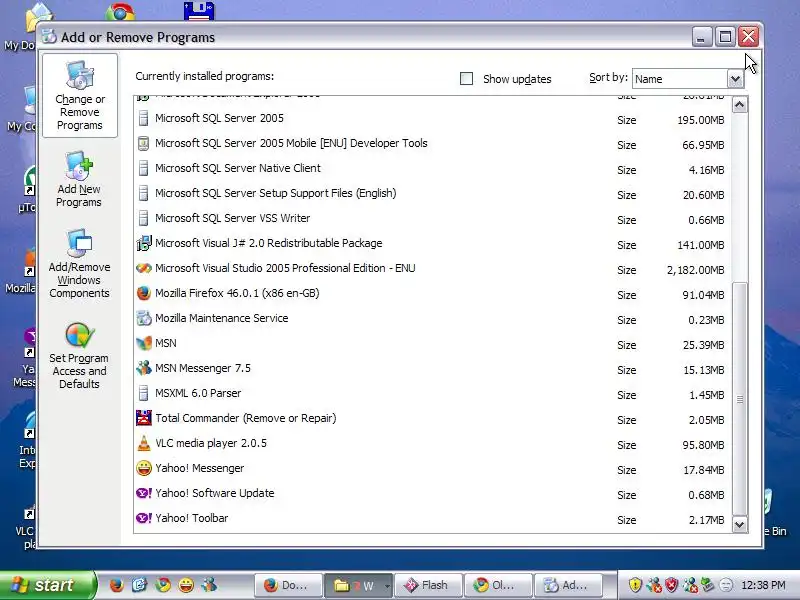Image resolution: width=800 pixels, height=600 pixels.
Task: Click yellow security shield tray icon
Action: click(x=635, y=585)
